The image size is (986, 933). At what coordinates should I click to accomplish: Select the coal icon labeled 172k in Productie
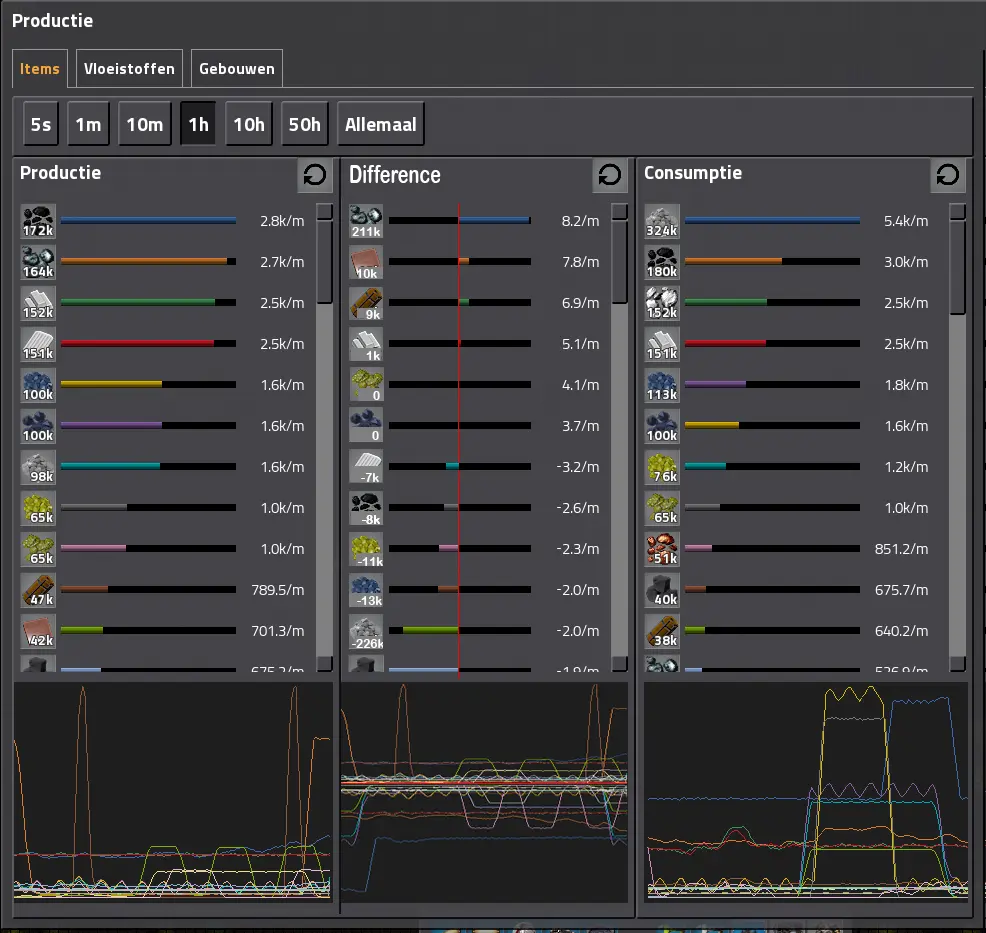38,221
